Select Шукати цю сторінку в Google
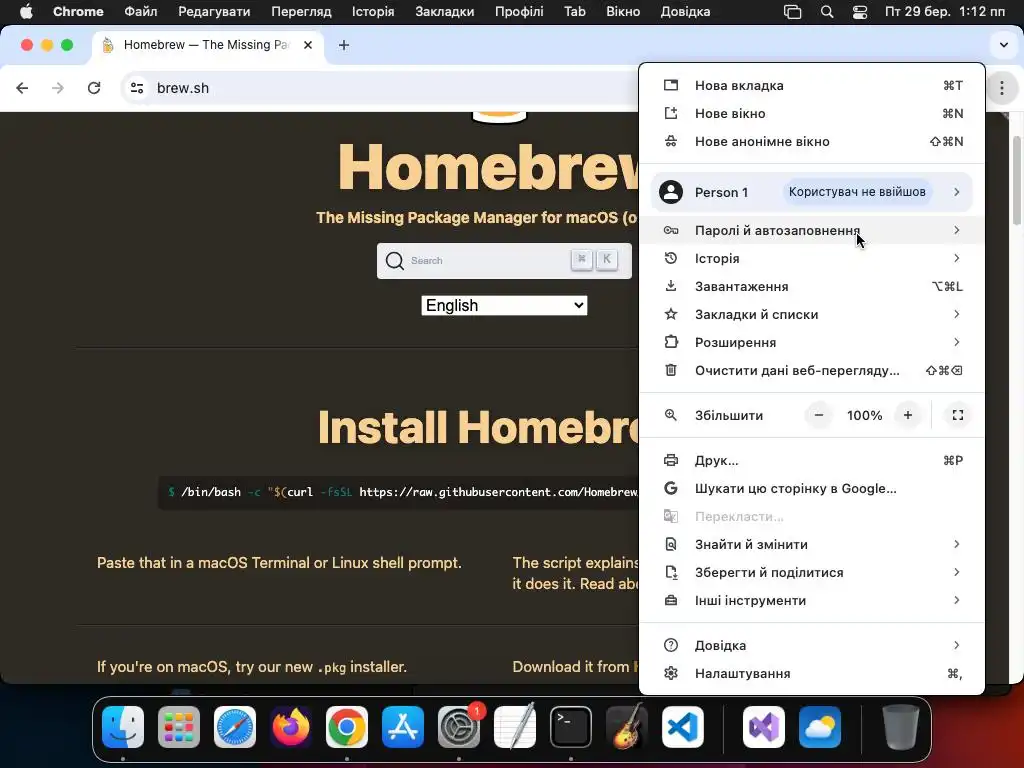Viewport: 1024px width, 768px height. (x=812, y=488)
